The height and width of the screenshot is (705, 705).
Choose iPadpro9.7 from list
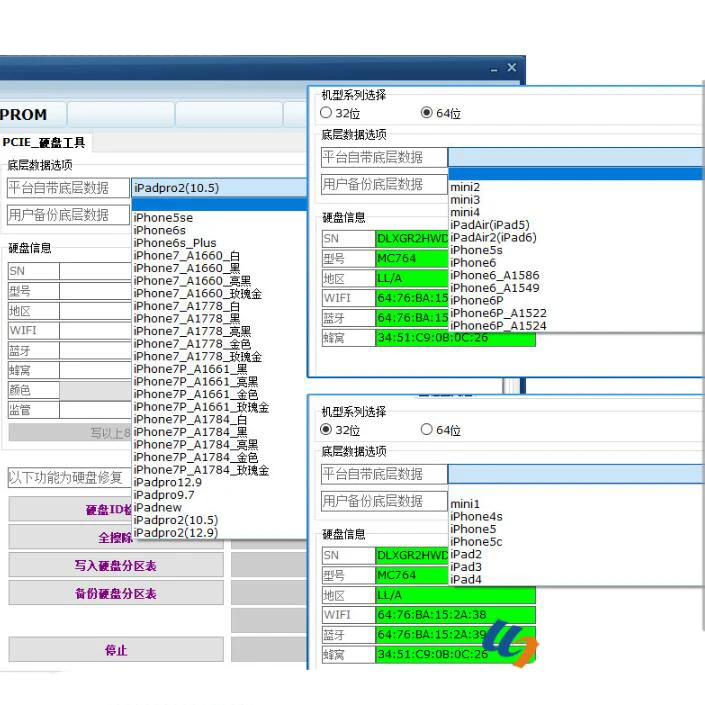tap(164, 495)
